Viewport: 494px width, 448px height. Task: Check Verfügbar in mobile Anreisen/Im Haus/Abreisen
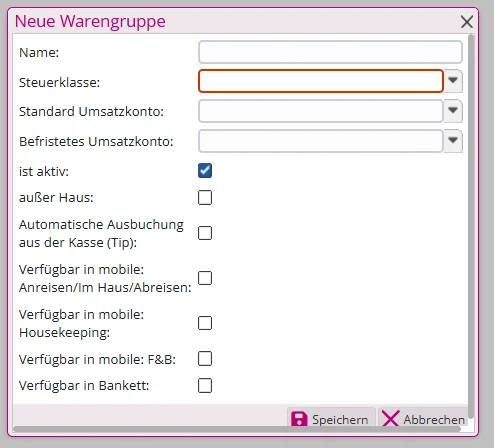click(205, 278)
